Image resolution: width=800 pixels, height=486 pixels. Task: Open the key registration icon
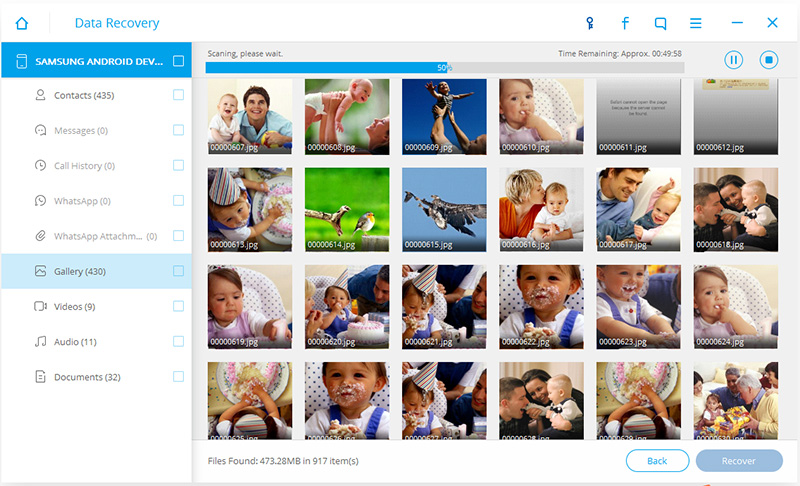click(x=591, y=22)
